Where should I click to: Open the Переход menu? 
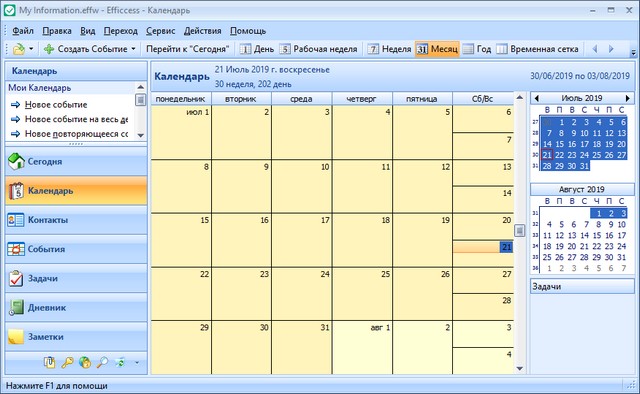(120, 31)
